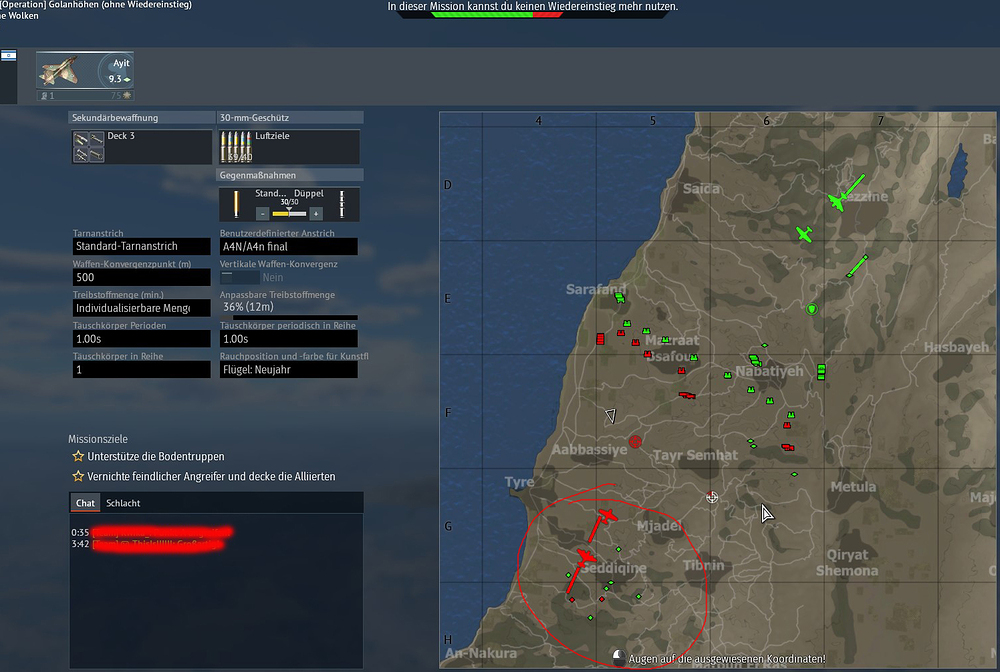
Task: Adjust the flare/chaff ratio slider
Action: pos(289,212)
